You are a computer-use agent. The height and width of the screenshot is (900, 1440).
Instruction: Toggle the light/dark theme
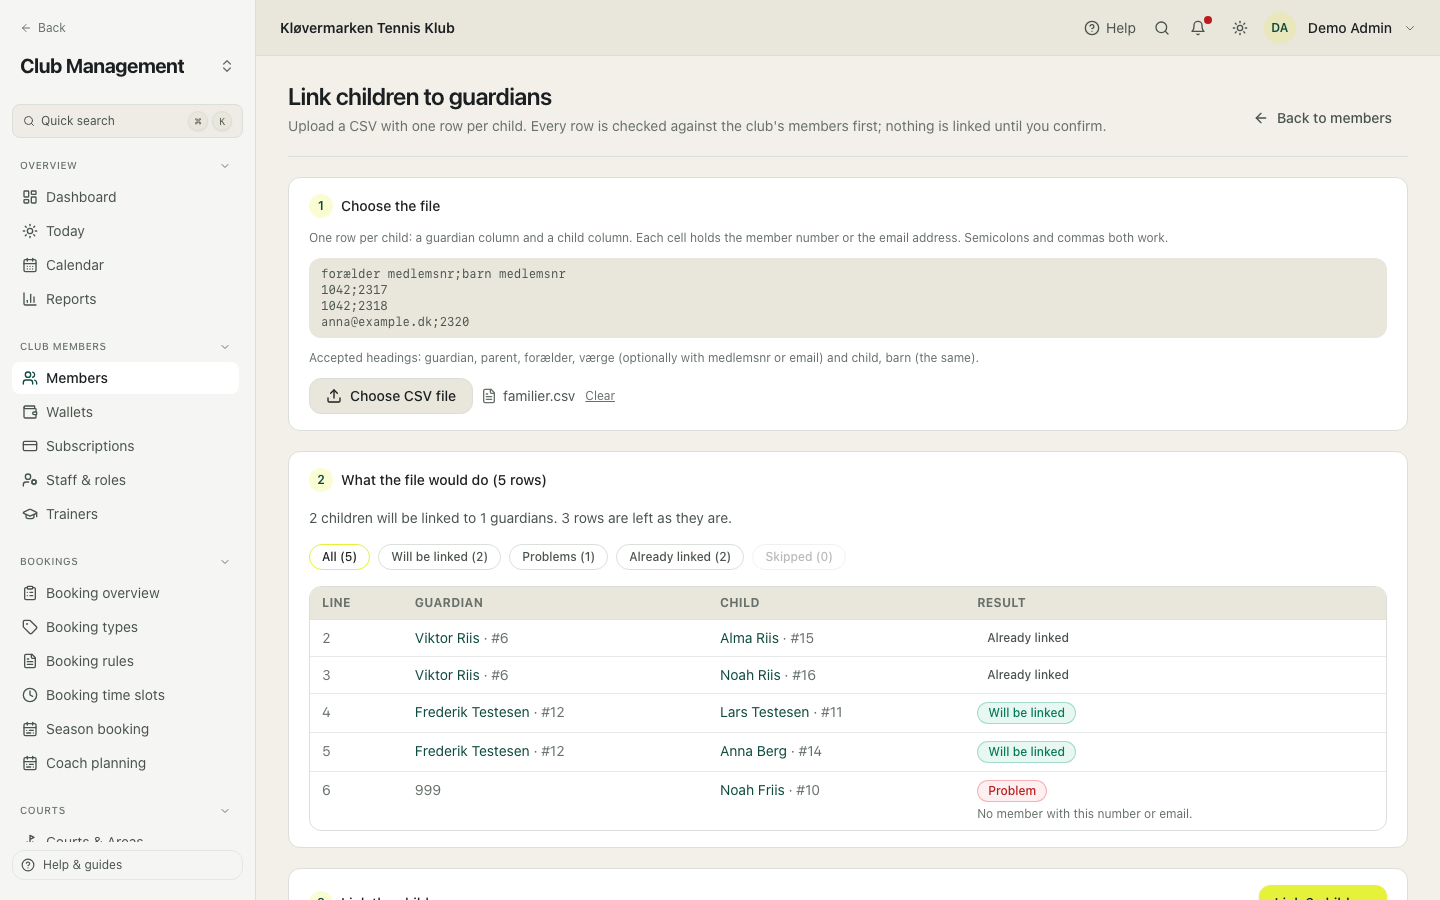click(x=1240, y=28)
